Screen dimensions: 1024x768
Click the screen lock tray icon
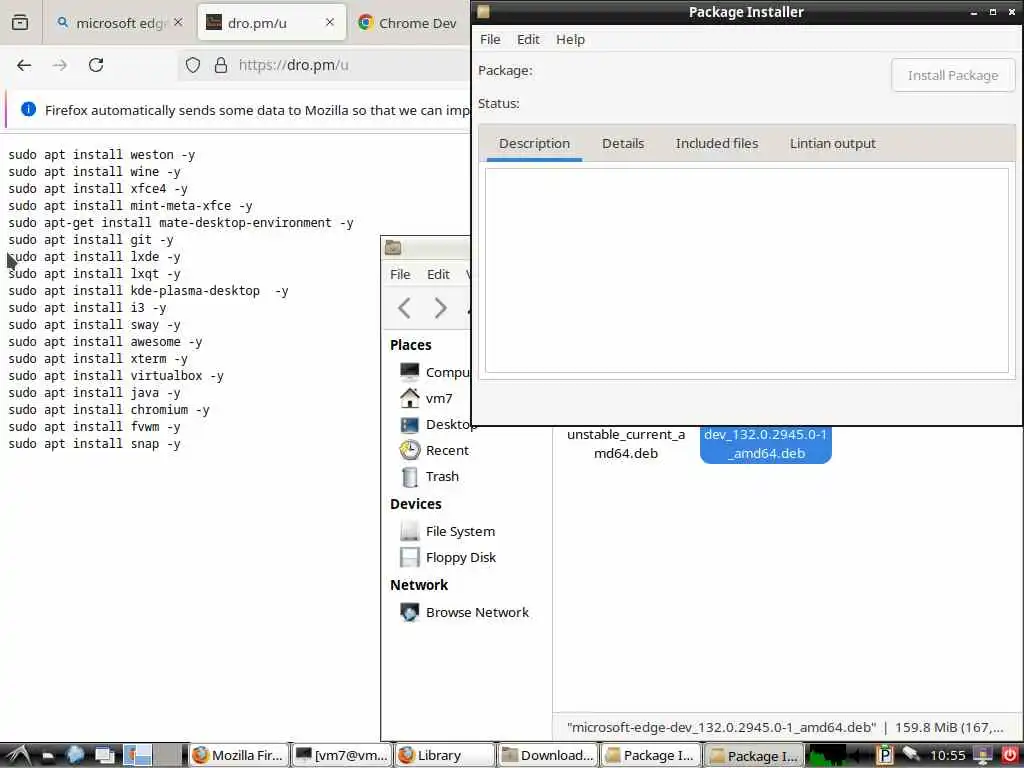click(x=983, y=756)
